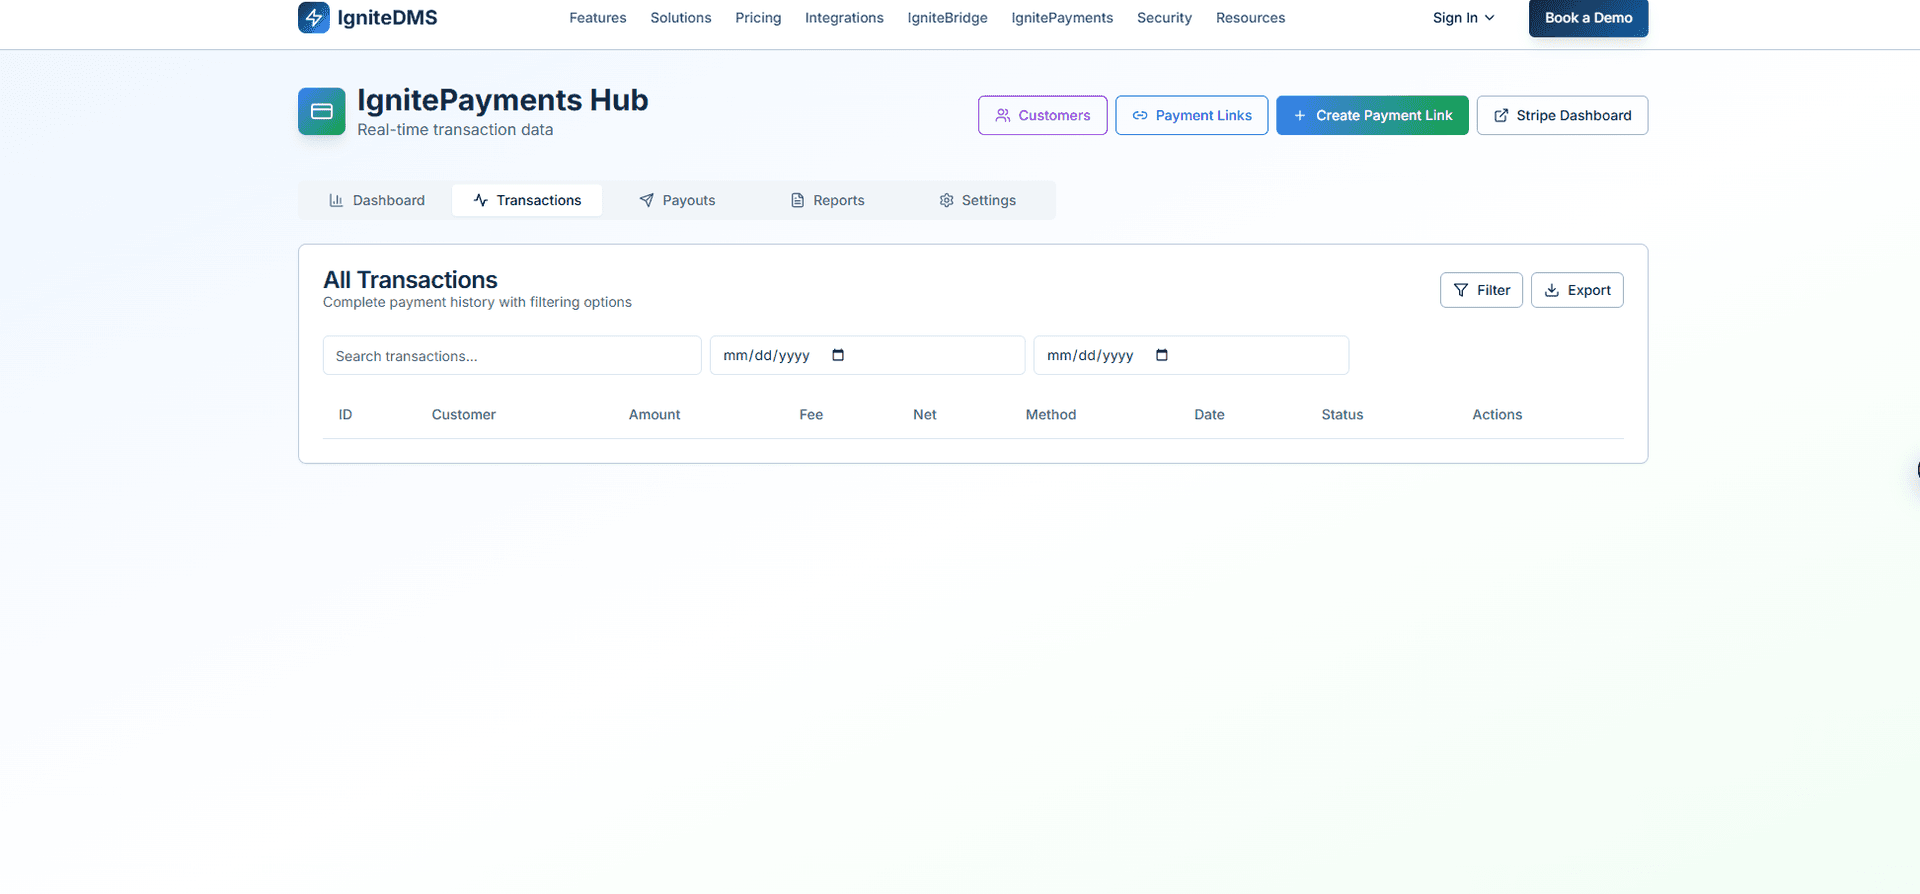The image size is (1920, 894).
Task: Open Payment Links
Action: (1191, 115)
